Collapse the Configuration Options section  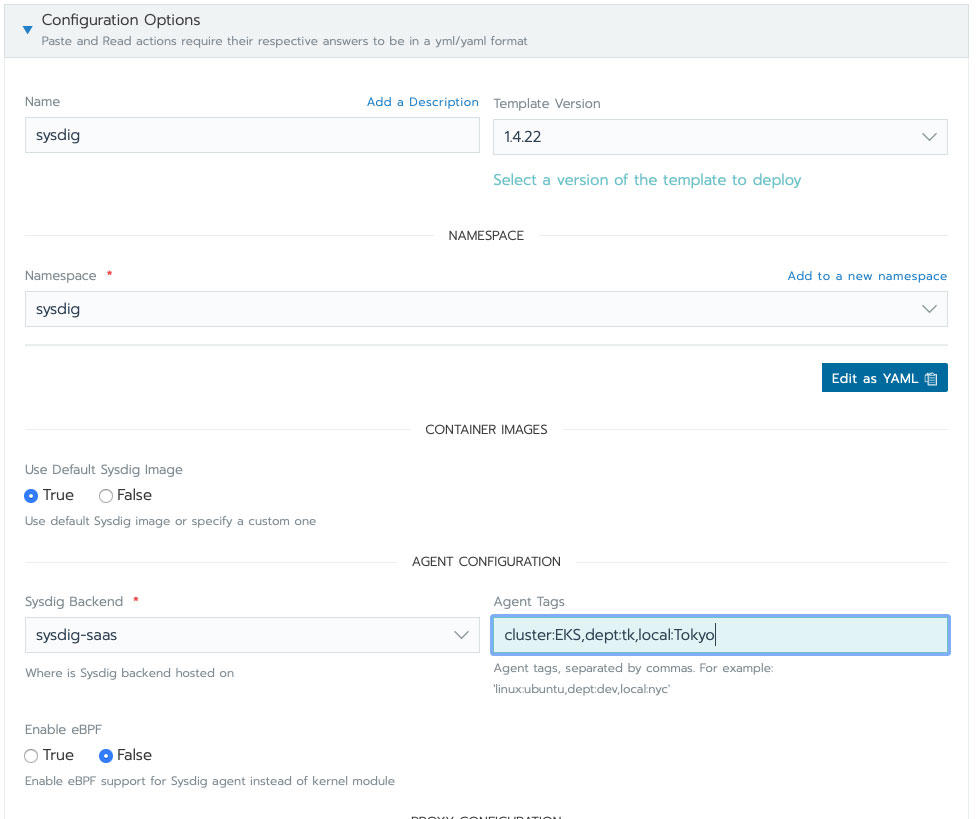coord(27,29)
